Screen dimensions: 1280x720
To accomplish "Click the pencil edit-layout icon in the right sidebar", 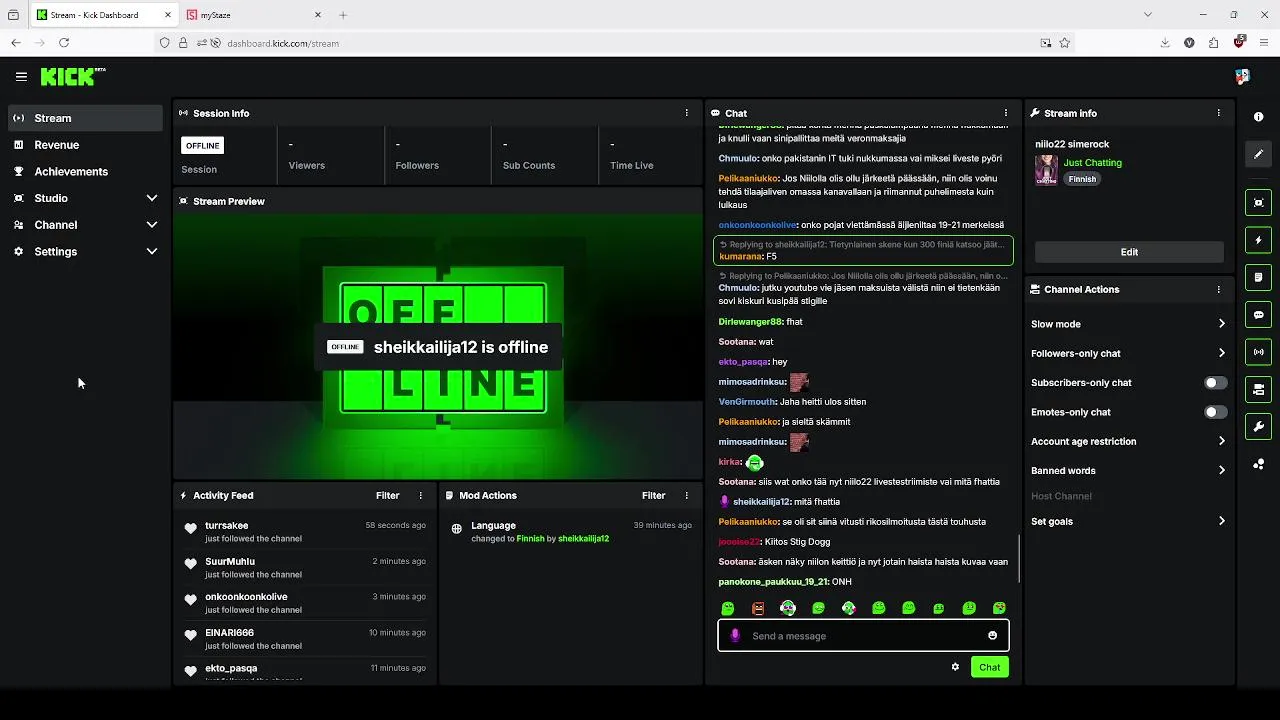I will (x=1258, y=154).
